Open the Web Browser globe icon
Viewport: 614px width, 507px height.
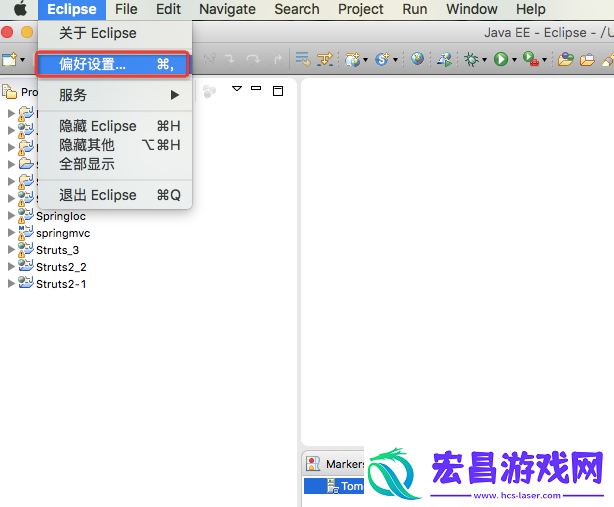tap(417, 59)
